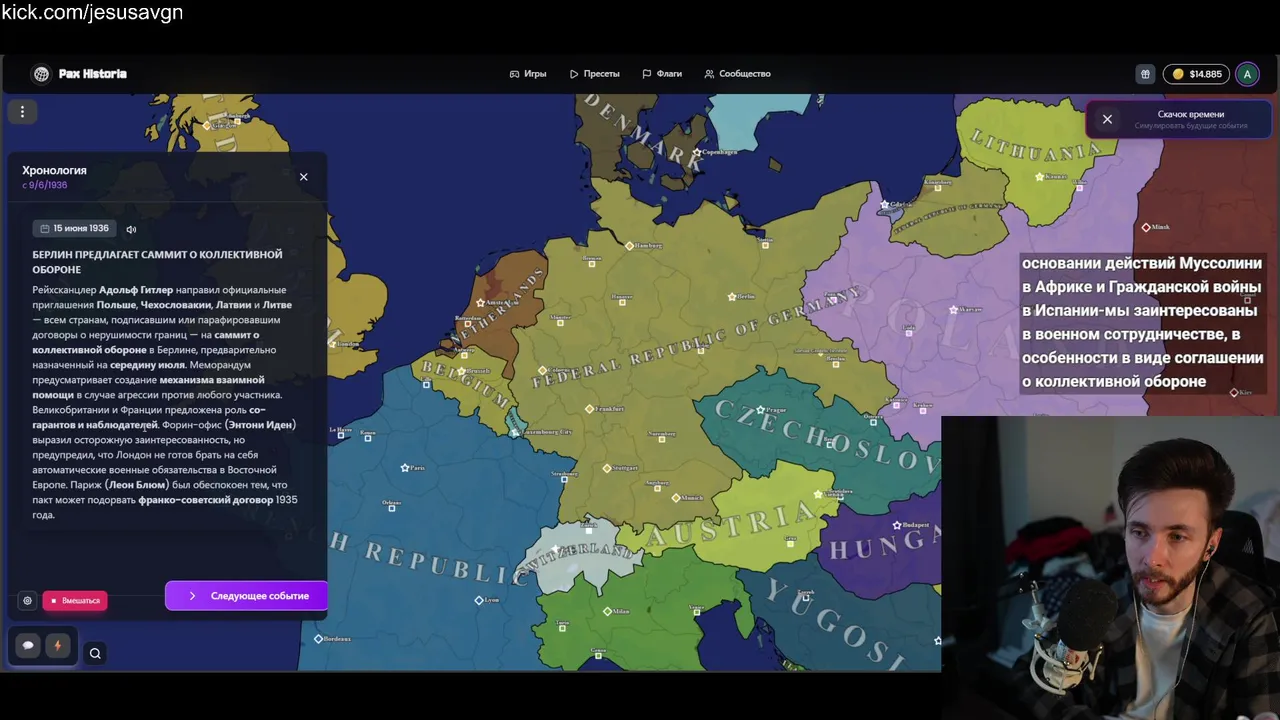Open the three-dot map menu
1280x720 pixels.
(22, 112)
